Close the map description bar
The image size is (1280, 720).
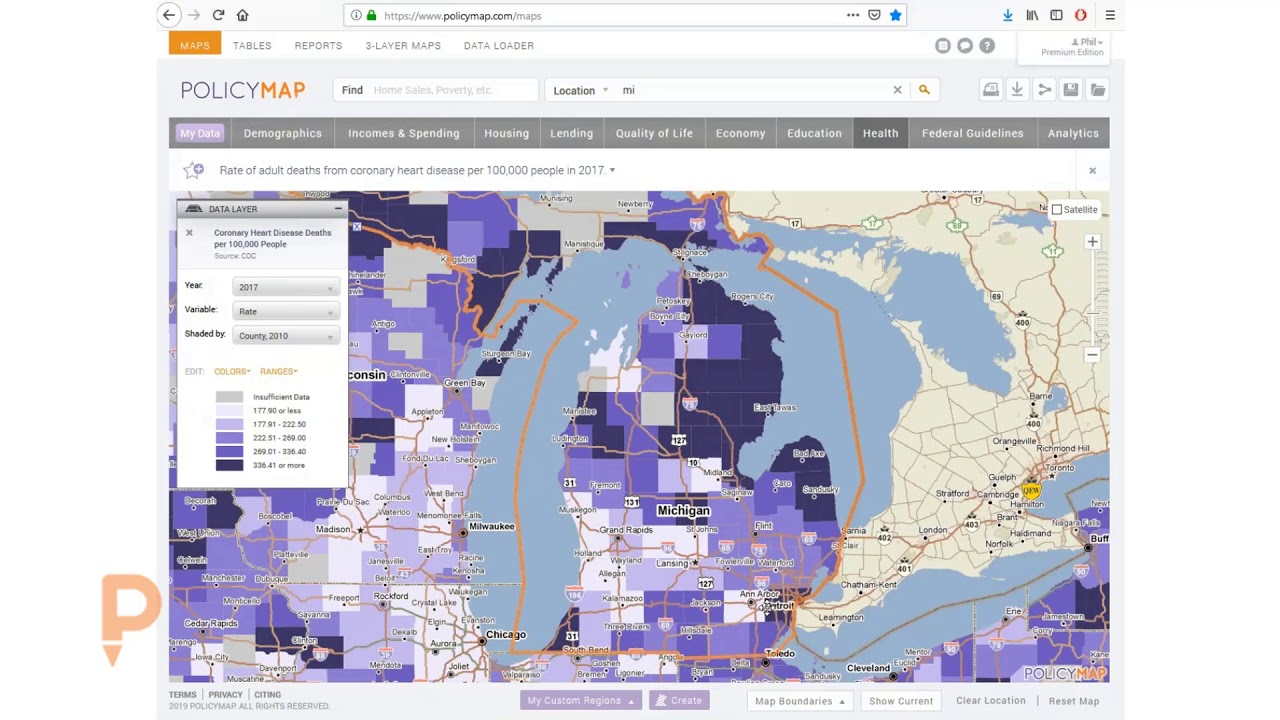point(1092,171)
